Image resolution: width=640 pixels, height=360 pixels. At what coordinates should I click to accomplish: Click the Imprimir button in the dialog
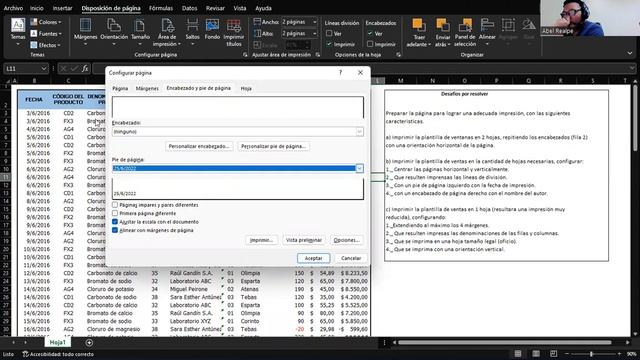pos(261,240)
